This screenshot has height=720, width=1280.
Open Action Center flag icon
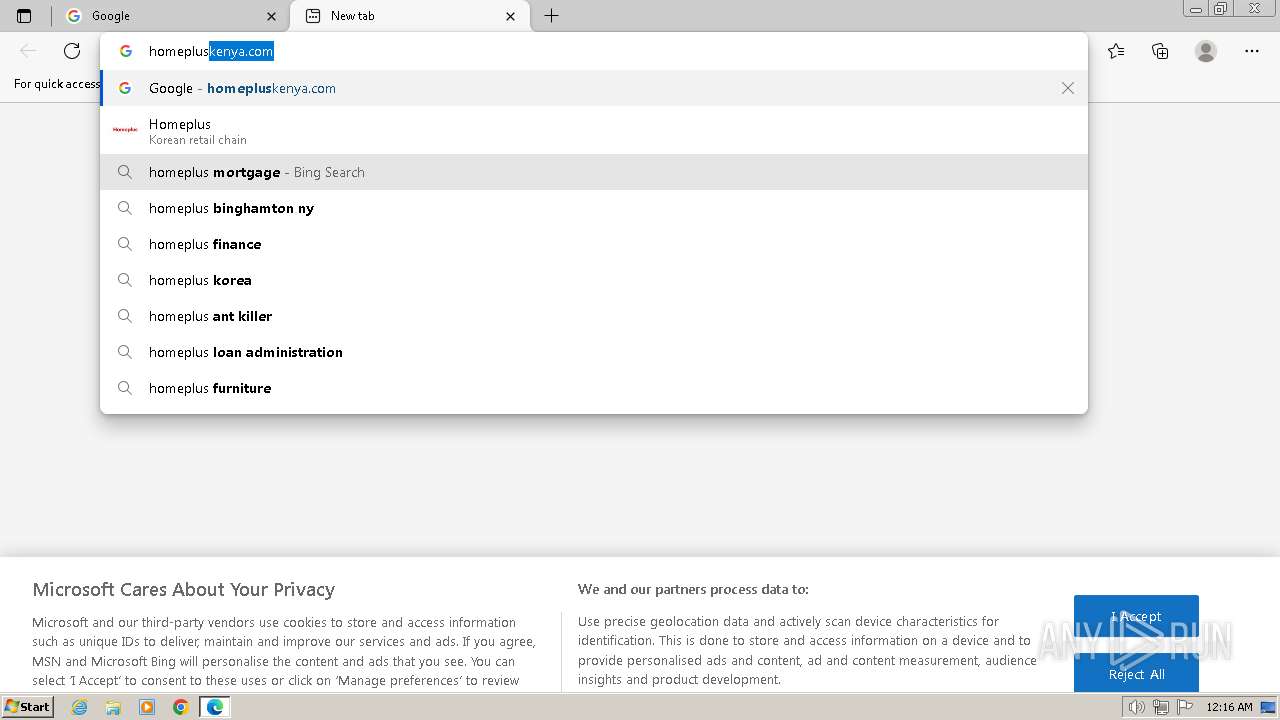[x=1185, y=707]
